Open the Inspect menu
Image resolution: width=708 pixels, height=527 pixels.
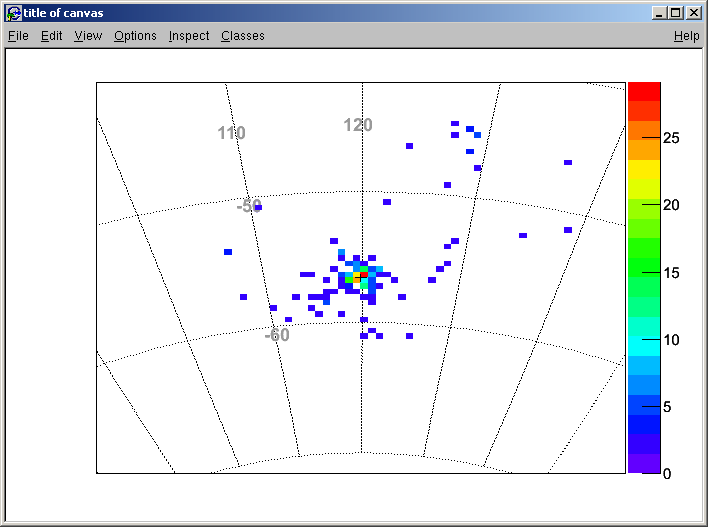click(189, 36)
